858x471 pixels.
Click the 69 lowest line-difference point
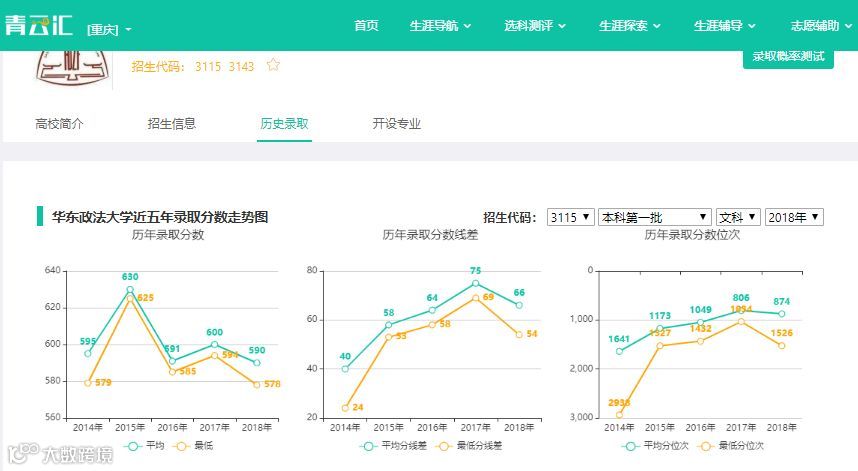476,298
